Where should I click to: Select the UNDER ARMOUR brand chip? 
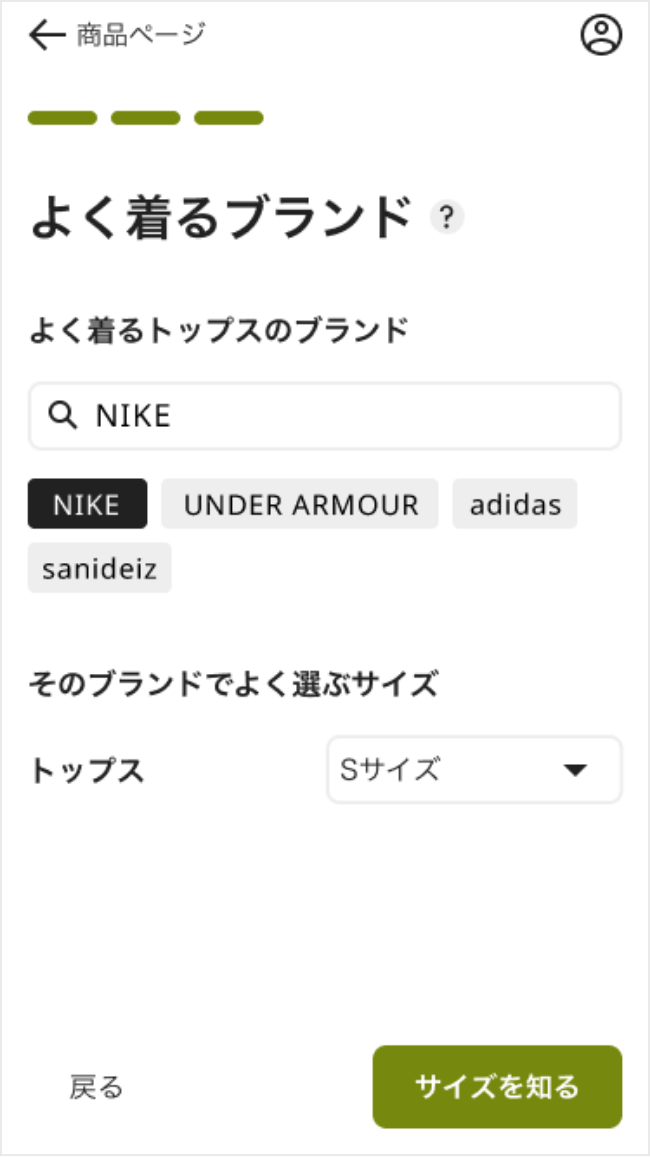(300, 504)
